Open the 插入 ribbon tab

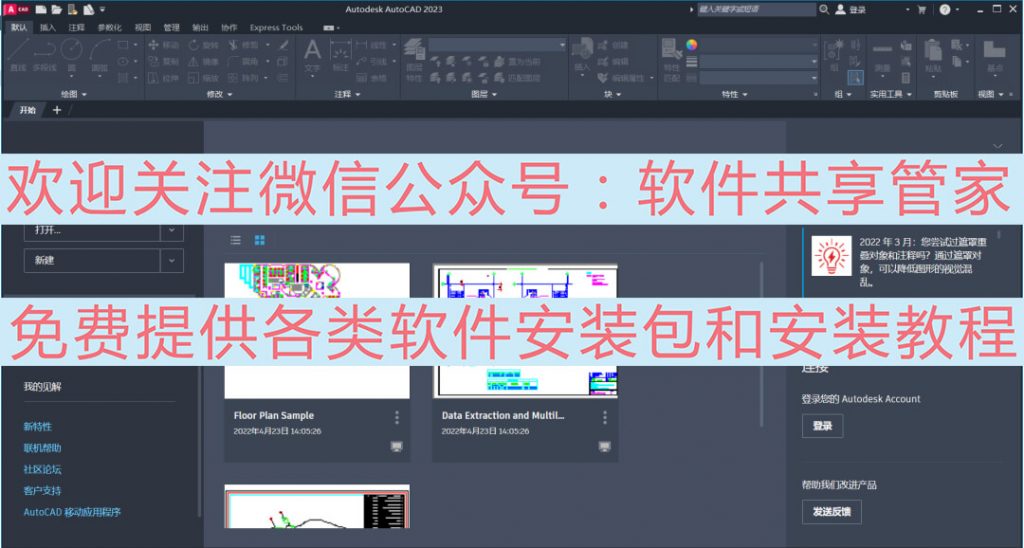(48, 27)
